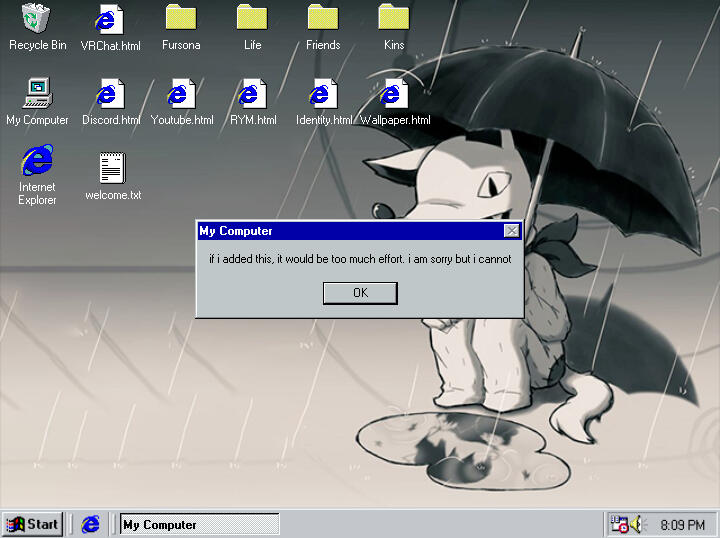This screenshot has width=720, height=538.
Task: Select the My Computer desktop icon
Action: point(37,94)
